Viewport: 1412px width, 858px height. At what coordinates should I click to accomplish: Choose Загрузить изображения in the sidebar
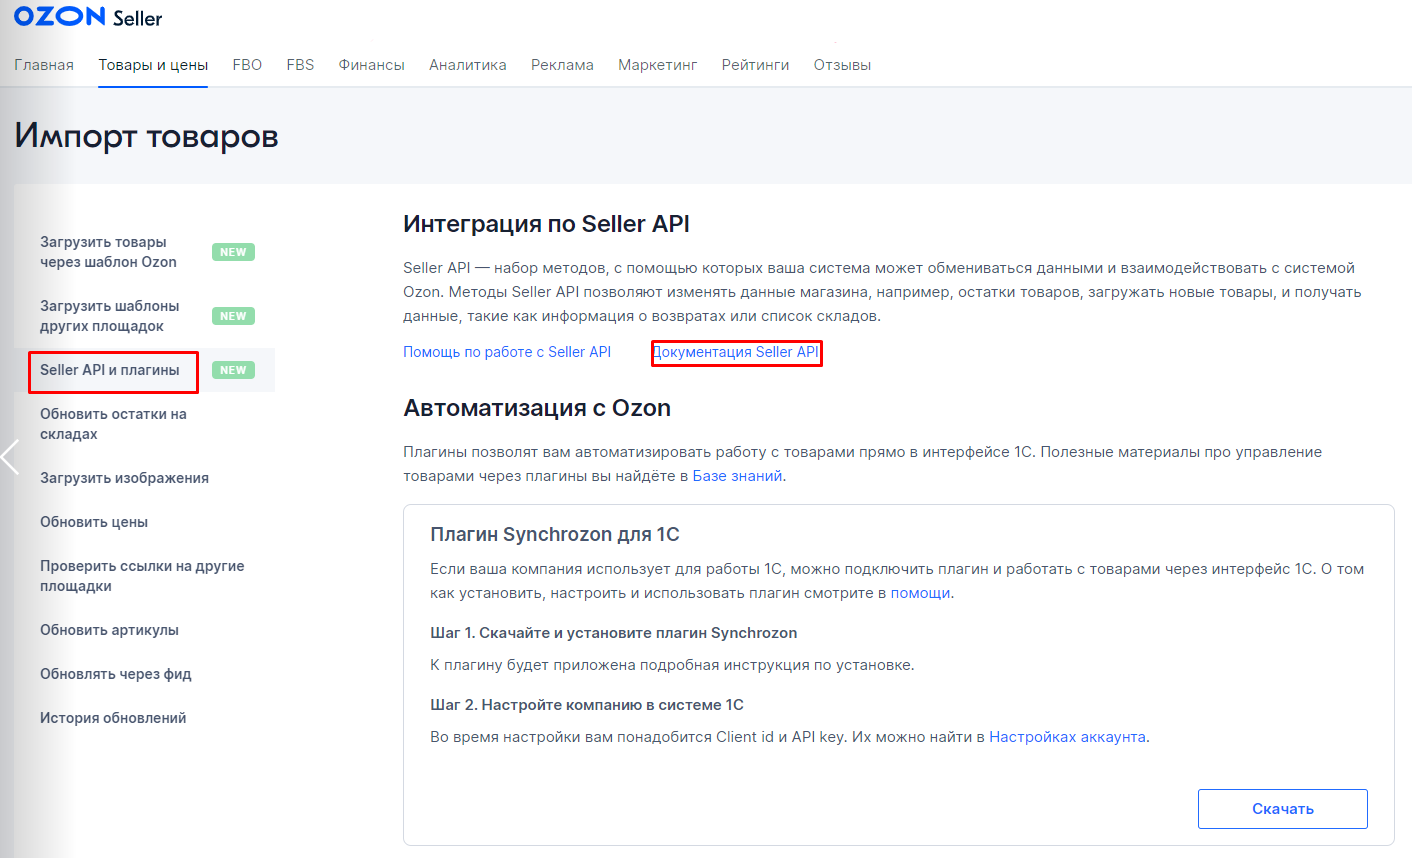pyautogui.click(x=124, y=478)
